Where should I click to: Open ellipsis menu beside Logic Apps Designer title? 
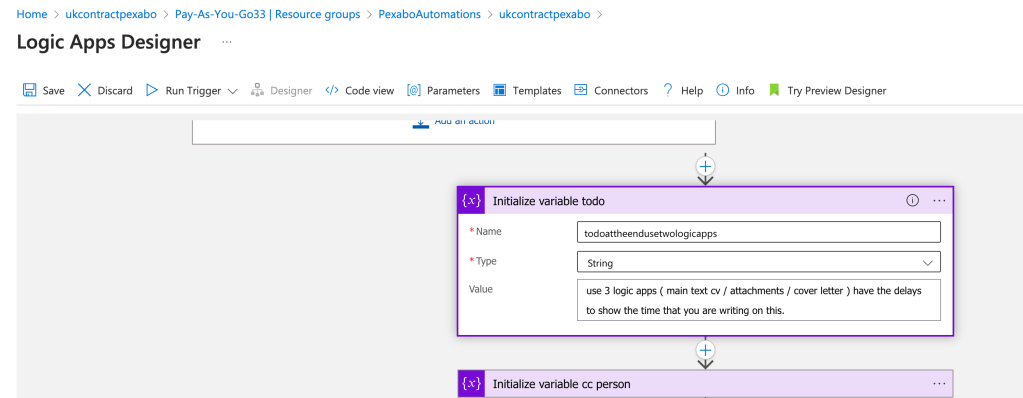point(226,42)
